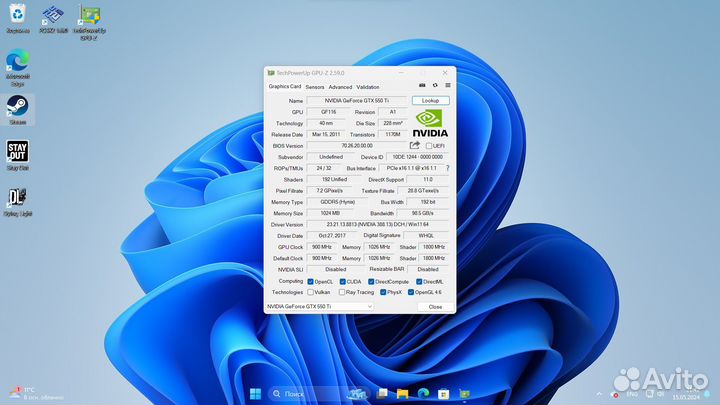This screenshot has height=405, width=720.
Task: Open File Explorer from taskbar
Action: (x=402, y=394)
